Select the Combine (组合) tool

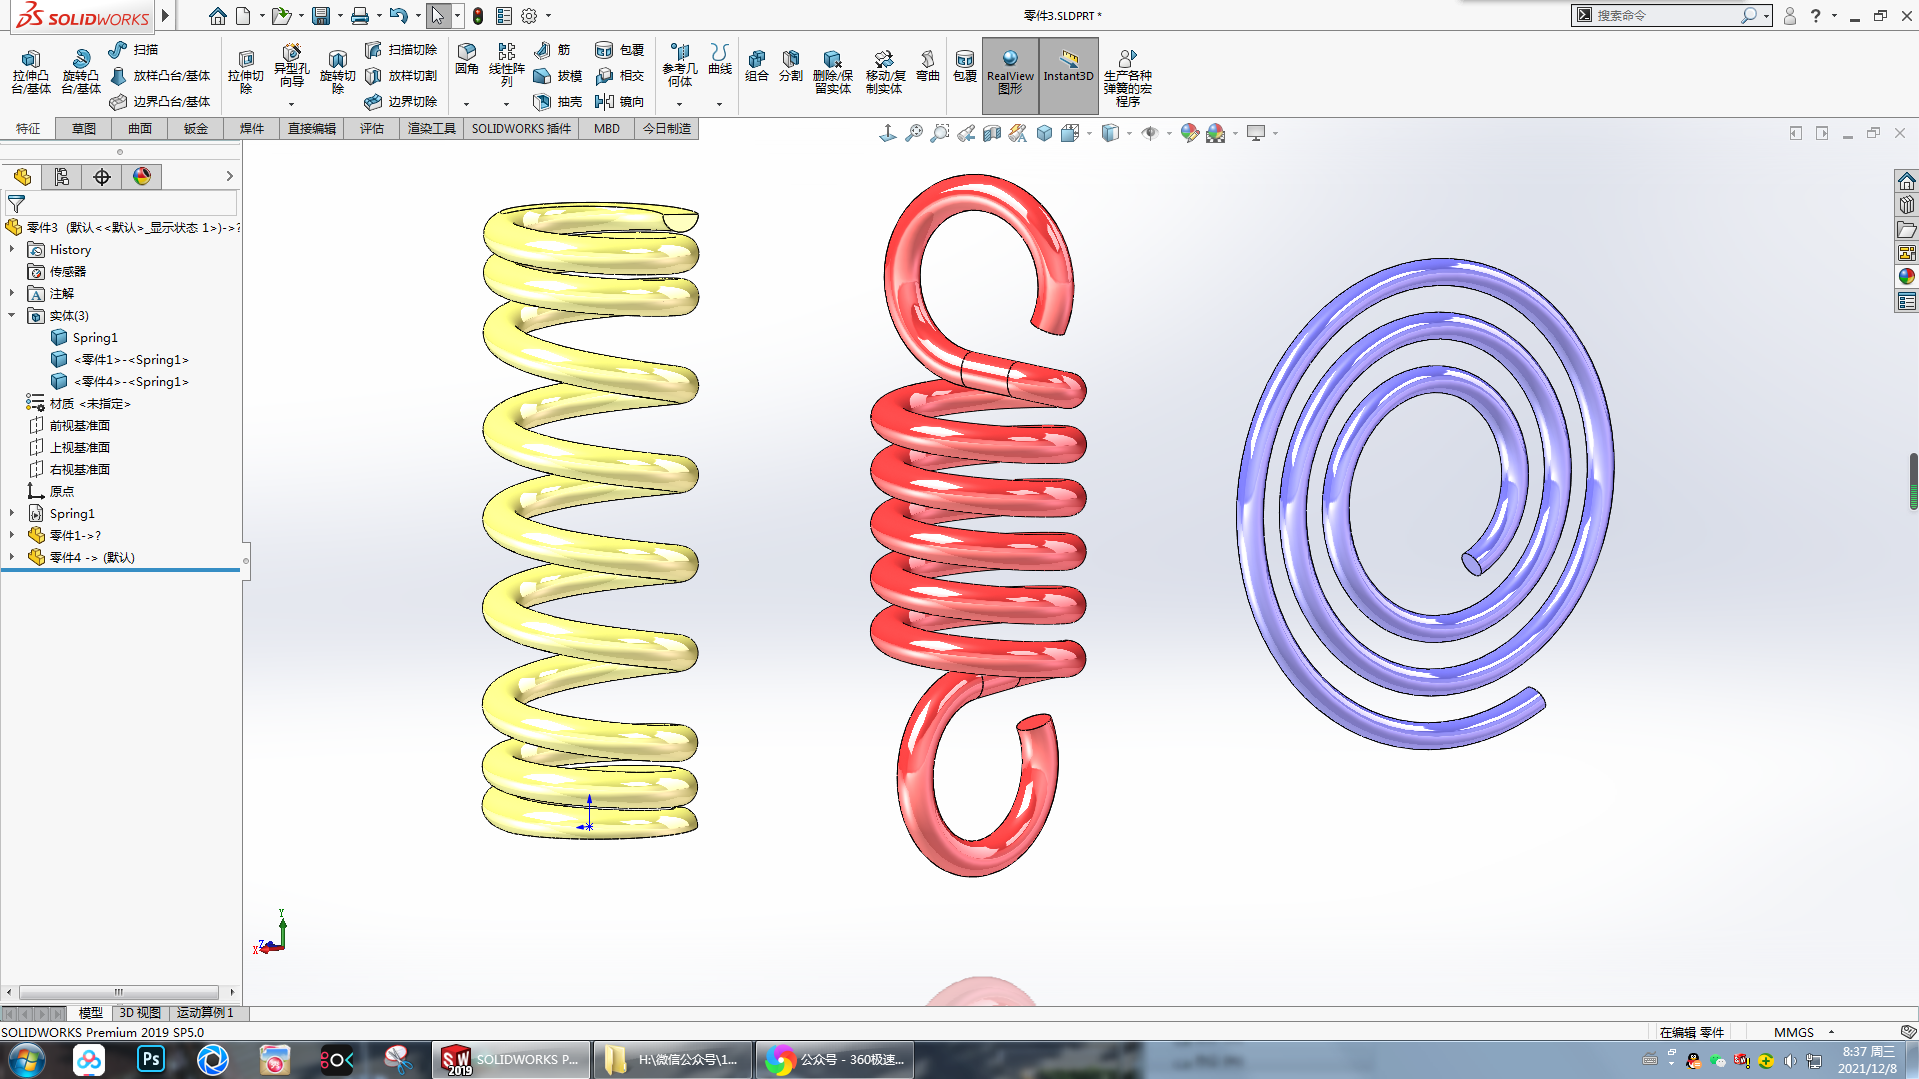click(x=757, y=66)
